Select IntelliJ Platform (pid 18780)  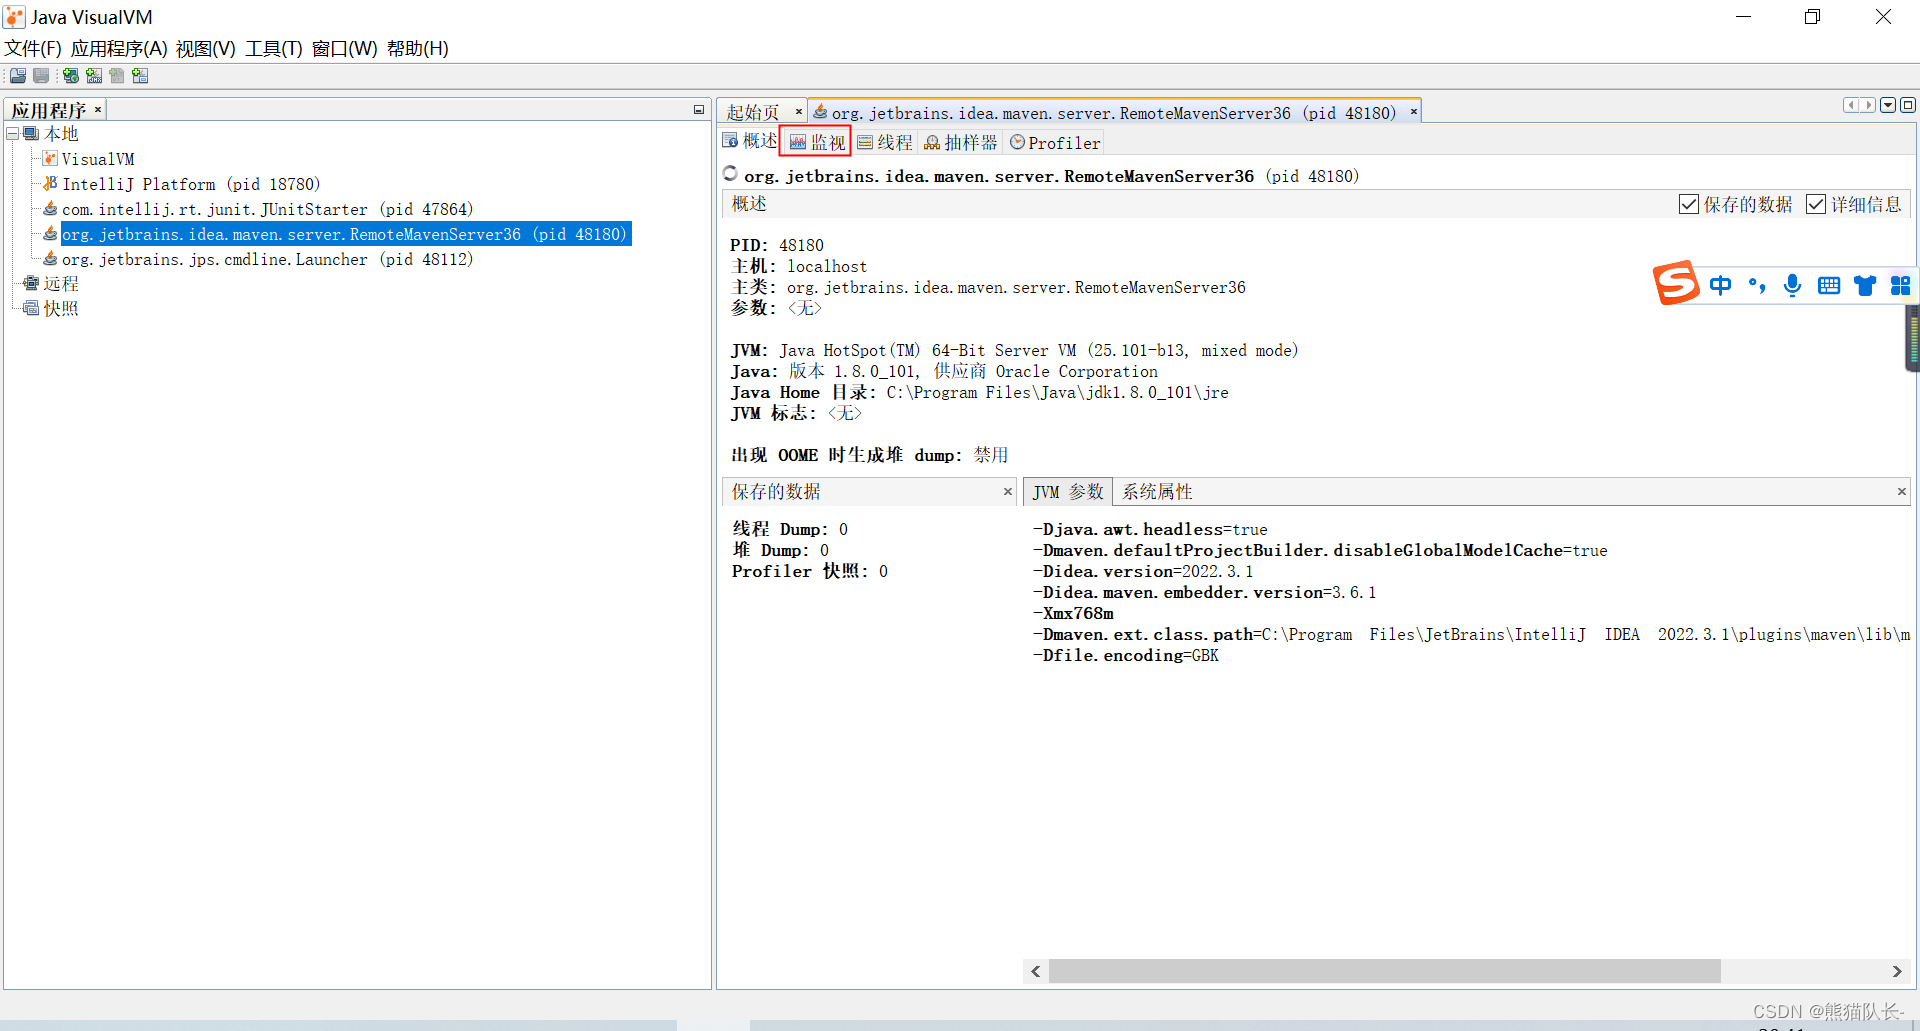[191, 184]
